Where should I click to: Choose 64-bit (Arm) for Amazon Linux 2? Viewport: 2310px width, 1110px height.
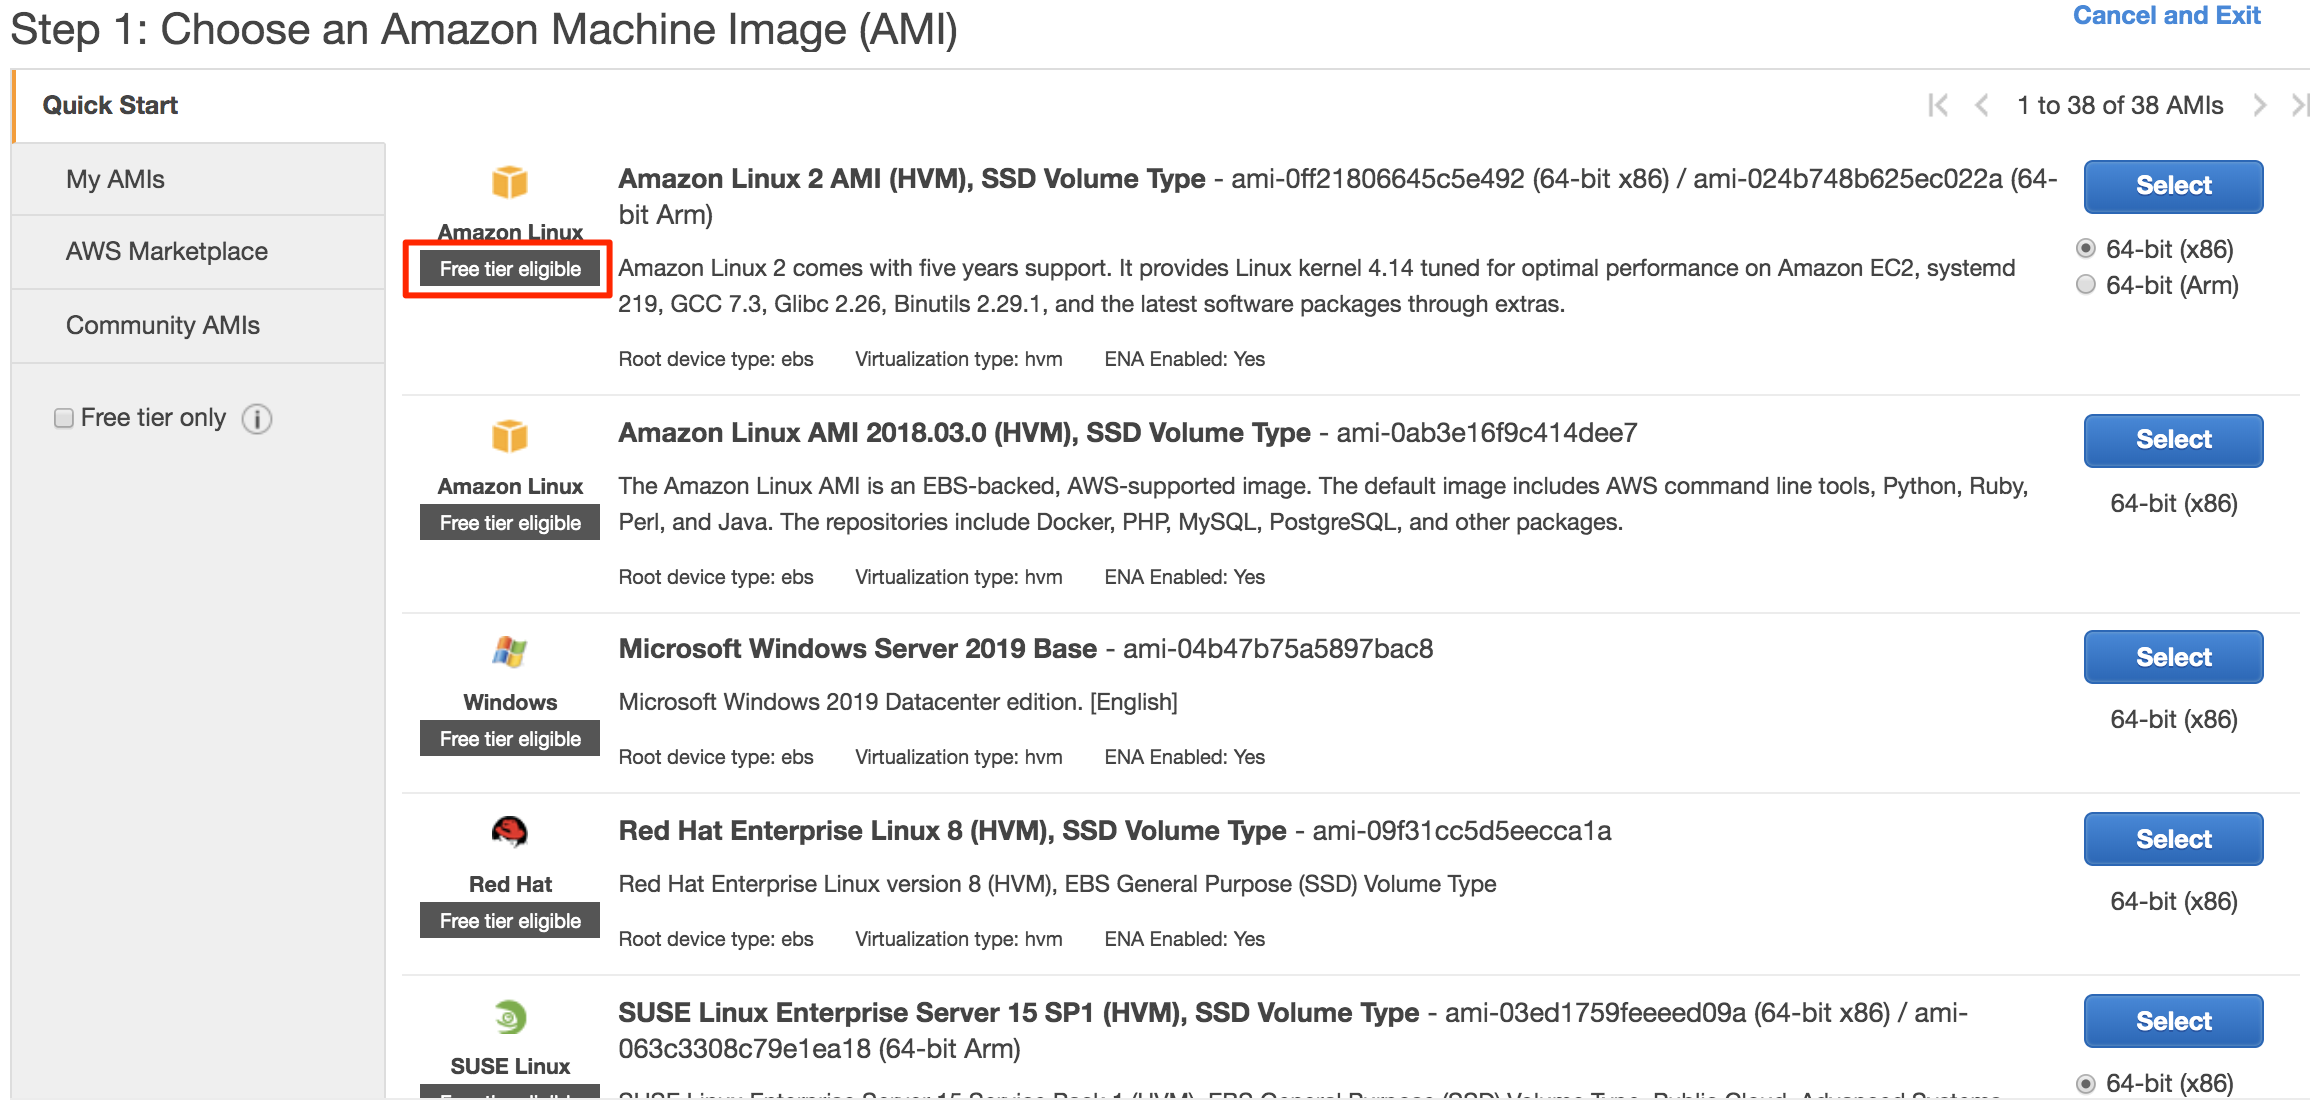pyautogui.click(x=2086, y=284)
